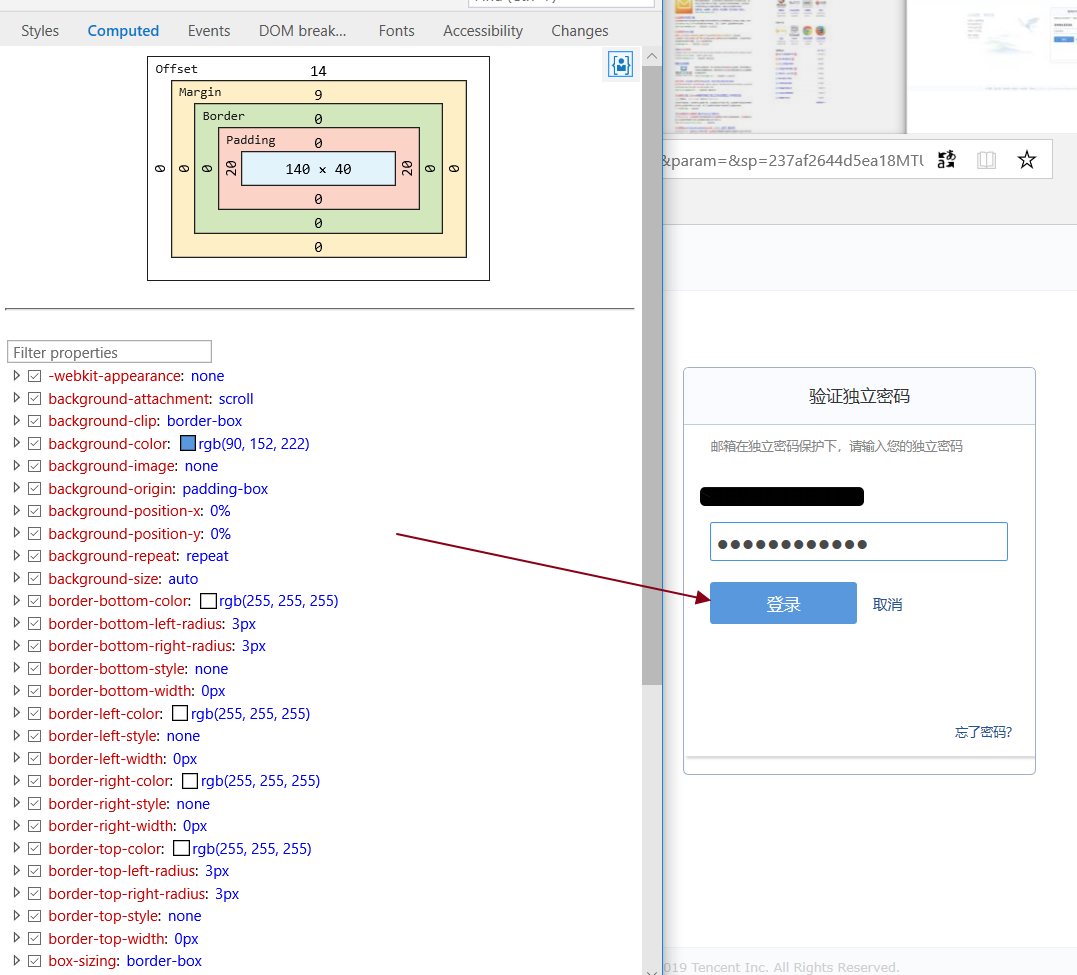Viewport: 1077px width, 975px height.
Task: Expand the background-size property
Action: coord(16,578)
